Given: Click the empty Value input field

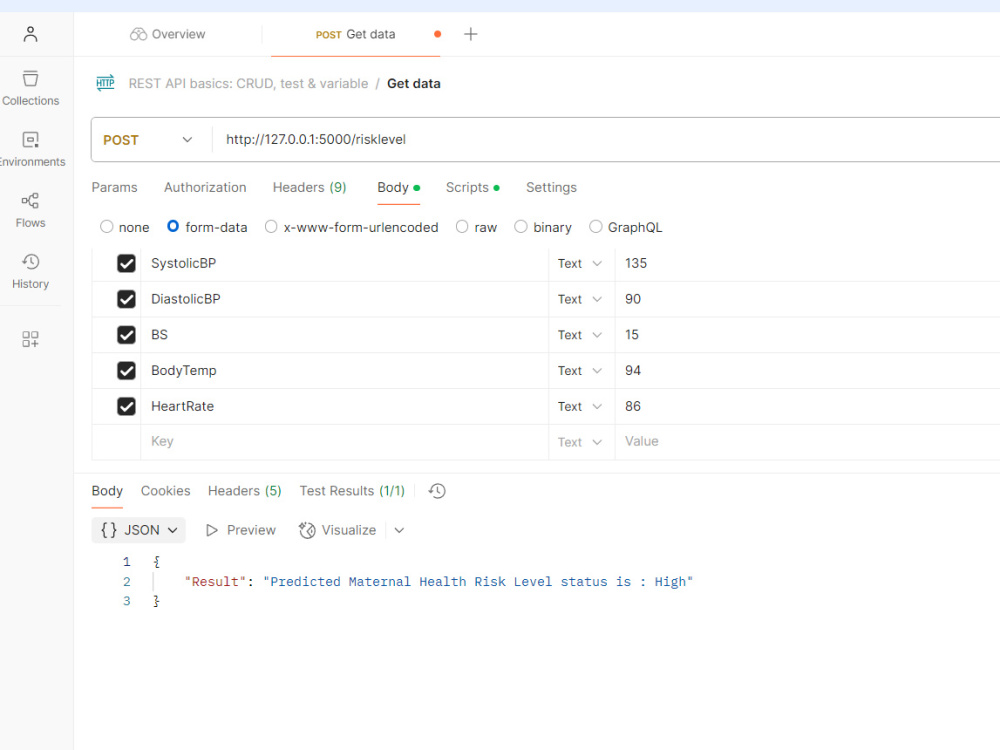Looking at the screenshot, I should coord(807,442).
